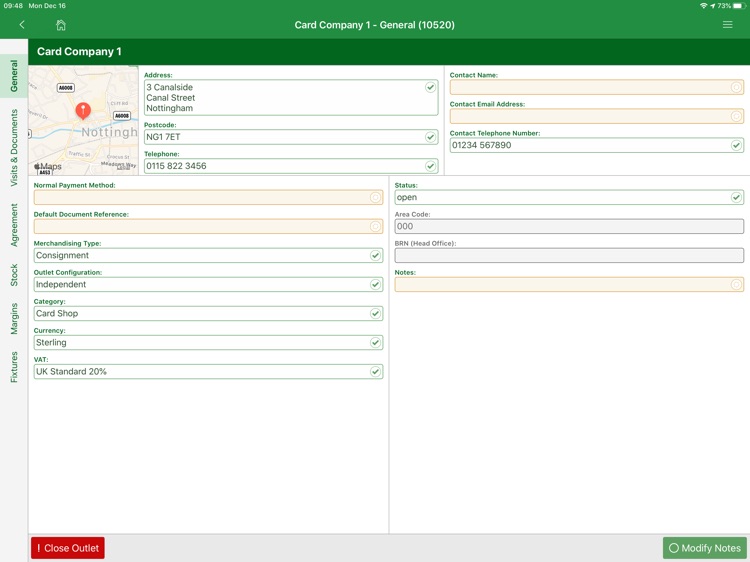750x562 pixels.
Task: Tap the red map location pin
Action: pyautogui.click(x=83, y=111)
